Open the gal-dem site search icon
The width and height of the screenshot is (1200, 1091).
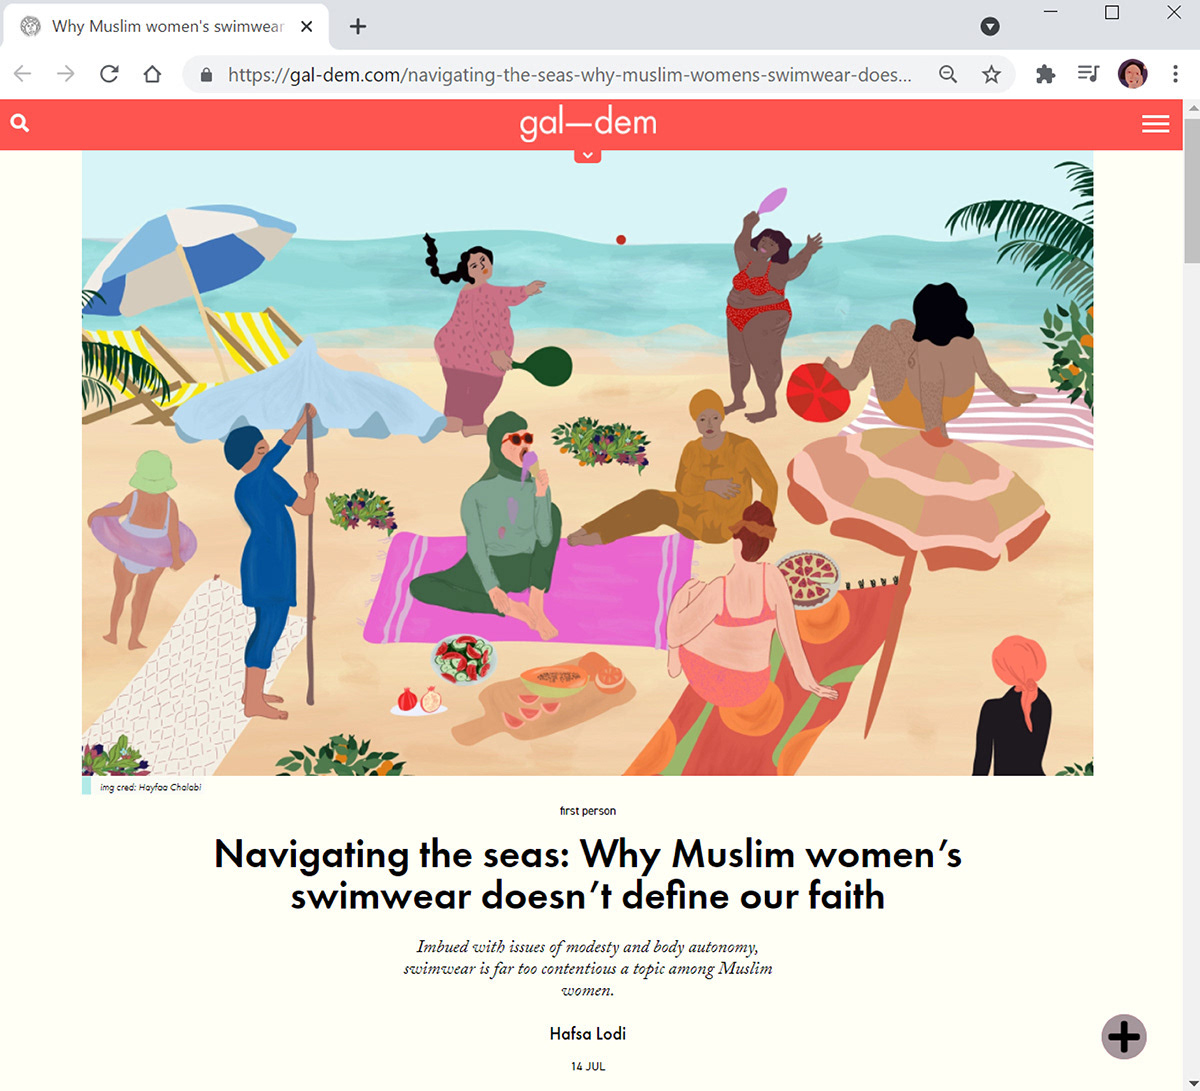coord(20,123)
